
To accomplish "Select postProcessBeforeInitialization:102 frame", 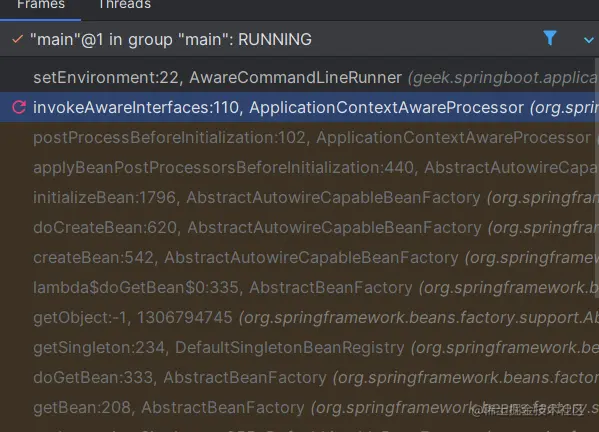I will coord(300,138).
